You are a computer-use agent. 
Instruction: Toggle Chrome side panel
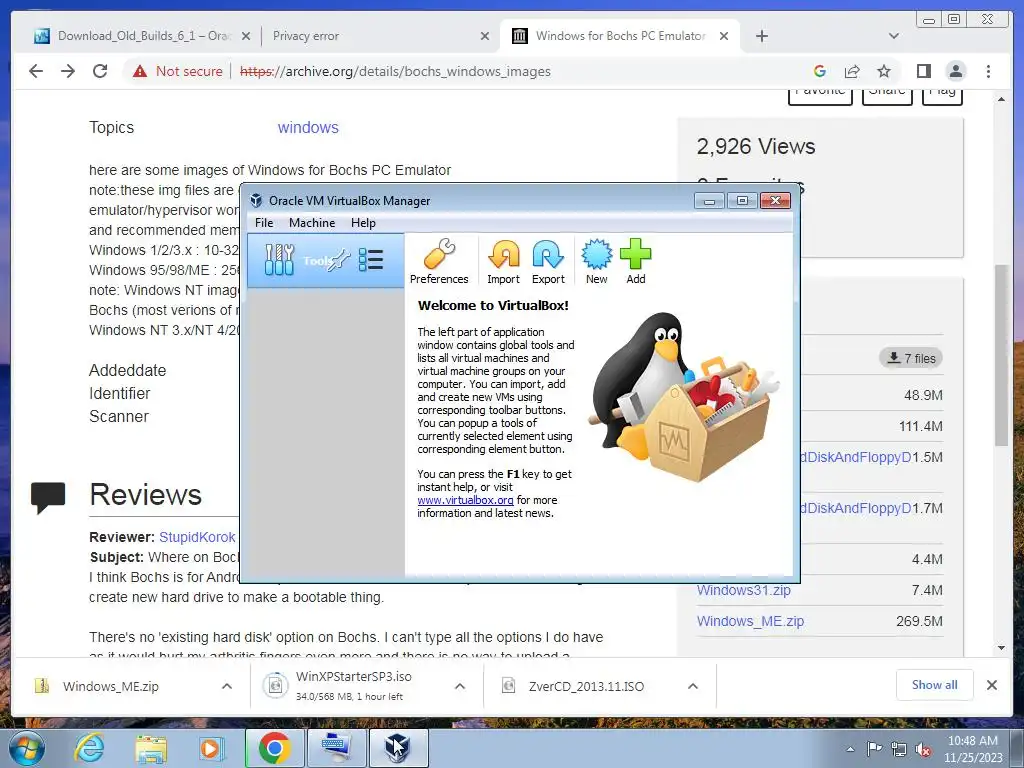(923, 71)
